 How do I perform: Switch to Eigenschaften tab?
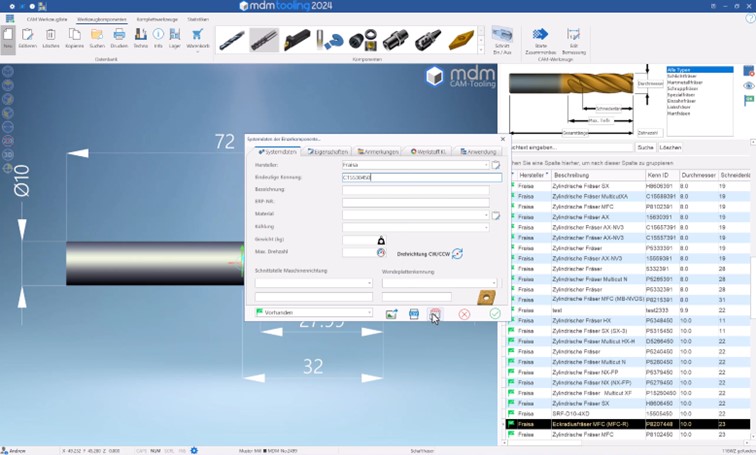328,152
